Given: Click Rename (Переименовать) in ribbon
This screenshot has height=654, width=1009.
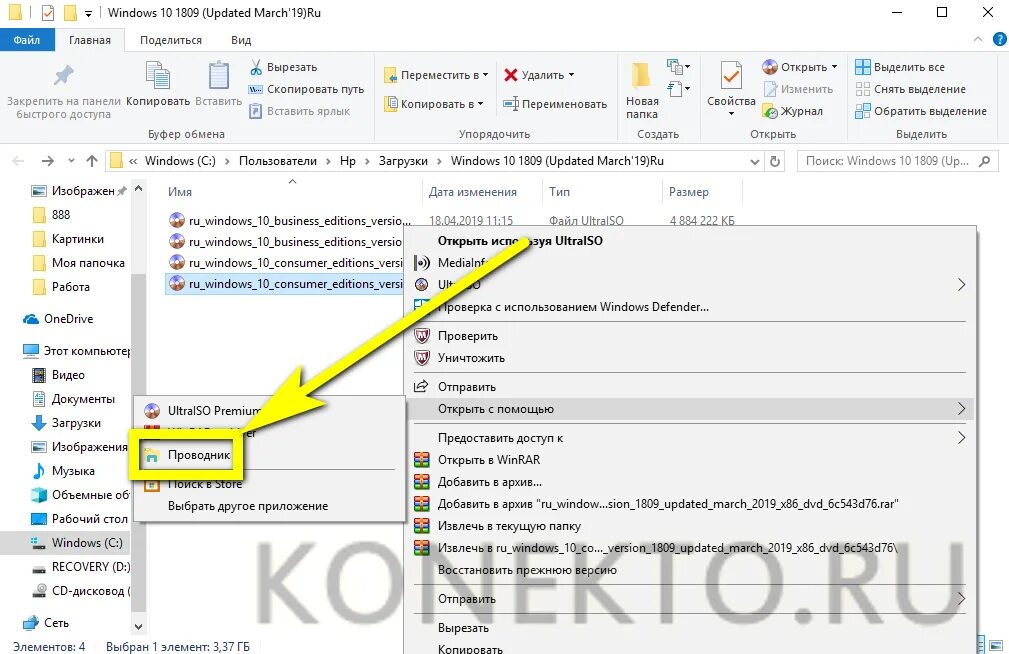Looking at the screenshot, I should 555,104.
